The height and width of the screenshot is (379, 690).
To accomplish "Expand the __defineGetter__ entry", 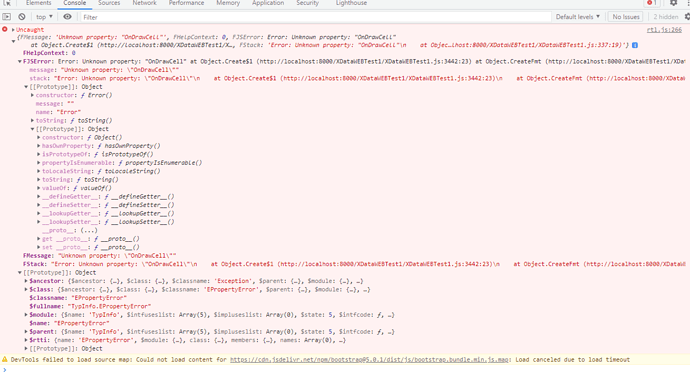I will 39,196.
